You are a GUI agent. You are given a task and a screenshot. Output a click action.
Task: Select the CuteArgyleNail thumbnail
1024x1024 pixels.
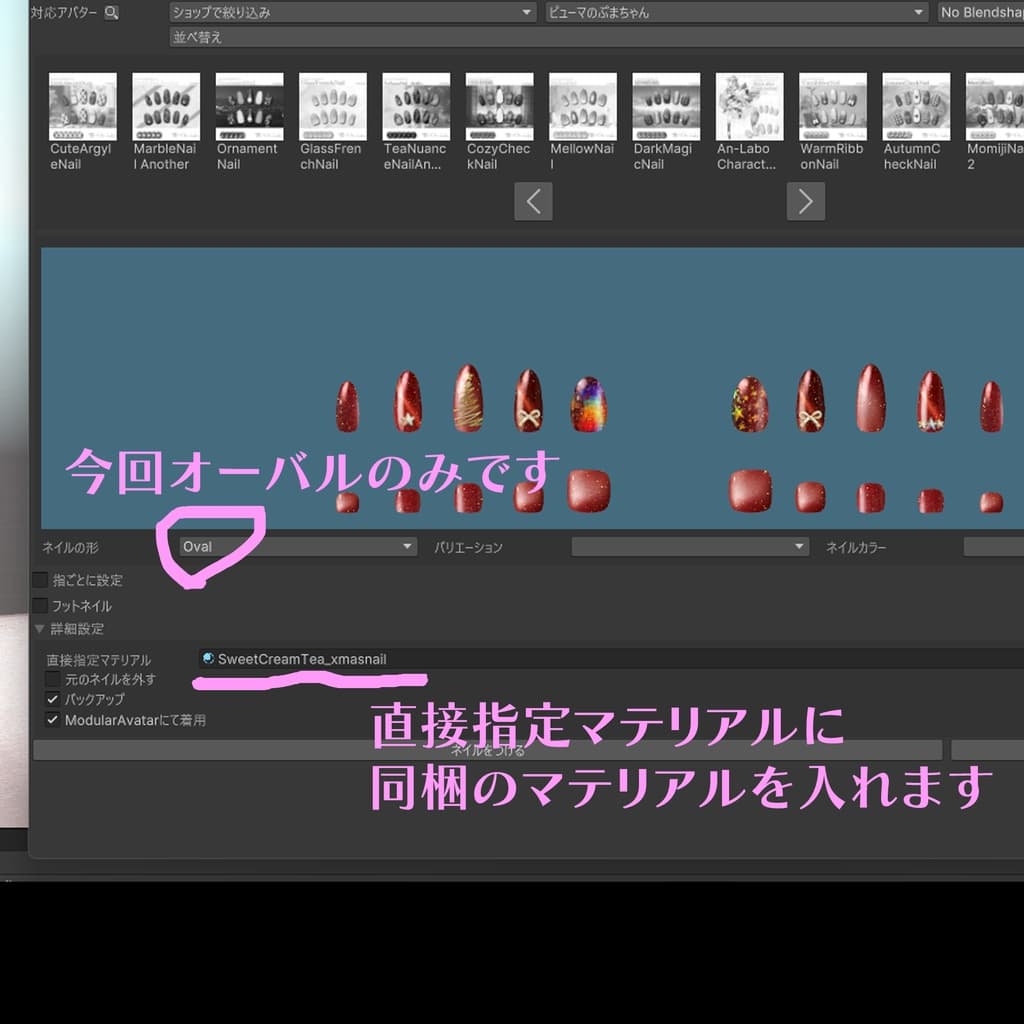tap(82, 107)
